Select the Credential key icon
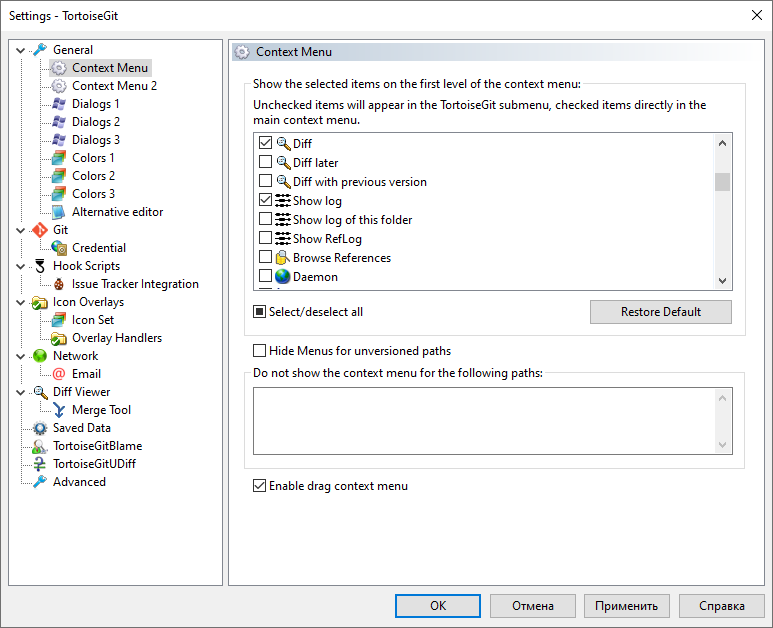Screen dimensions: 773x628 pos(59,248)
